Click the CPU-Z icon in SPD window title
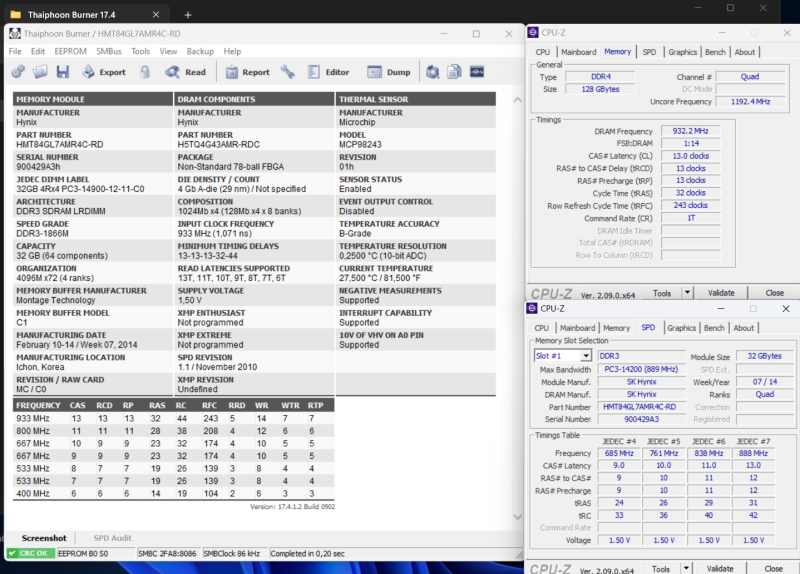The image size is (800, 574). (x=532, y=308)
